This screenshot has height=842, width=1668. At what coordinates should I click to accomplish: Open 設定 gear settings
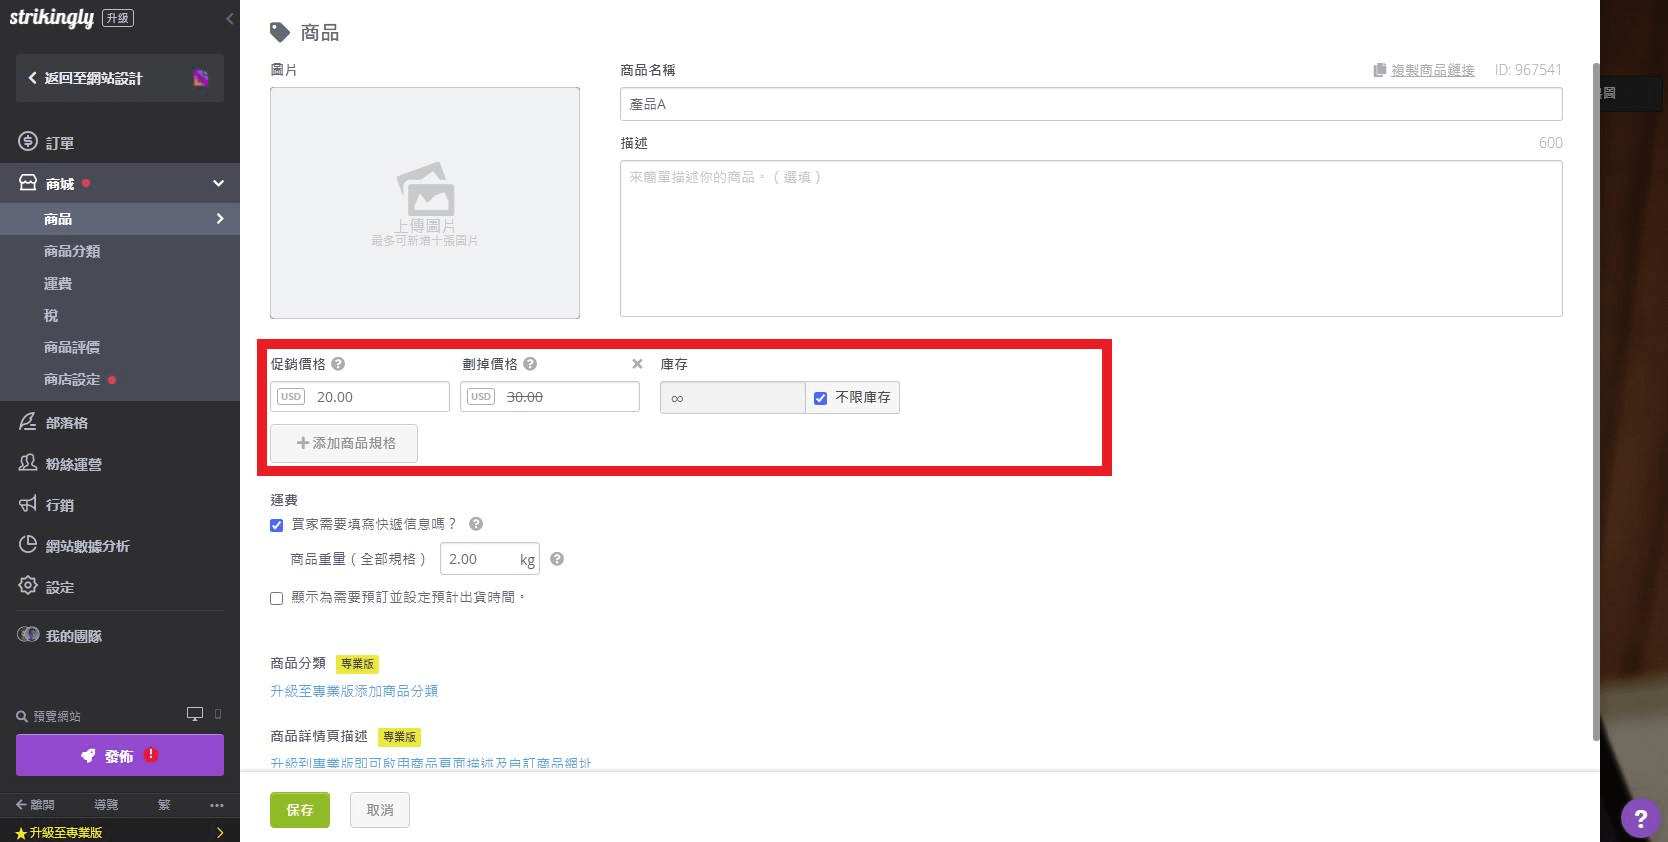tap(60, 587)
